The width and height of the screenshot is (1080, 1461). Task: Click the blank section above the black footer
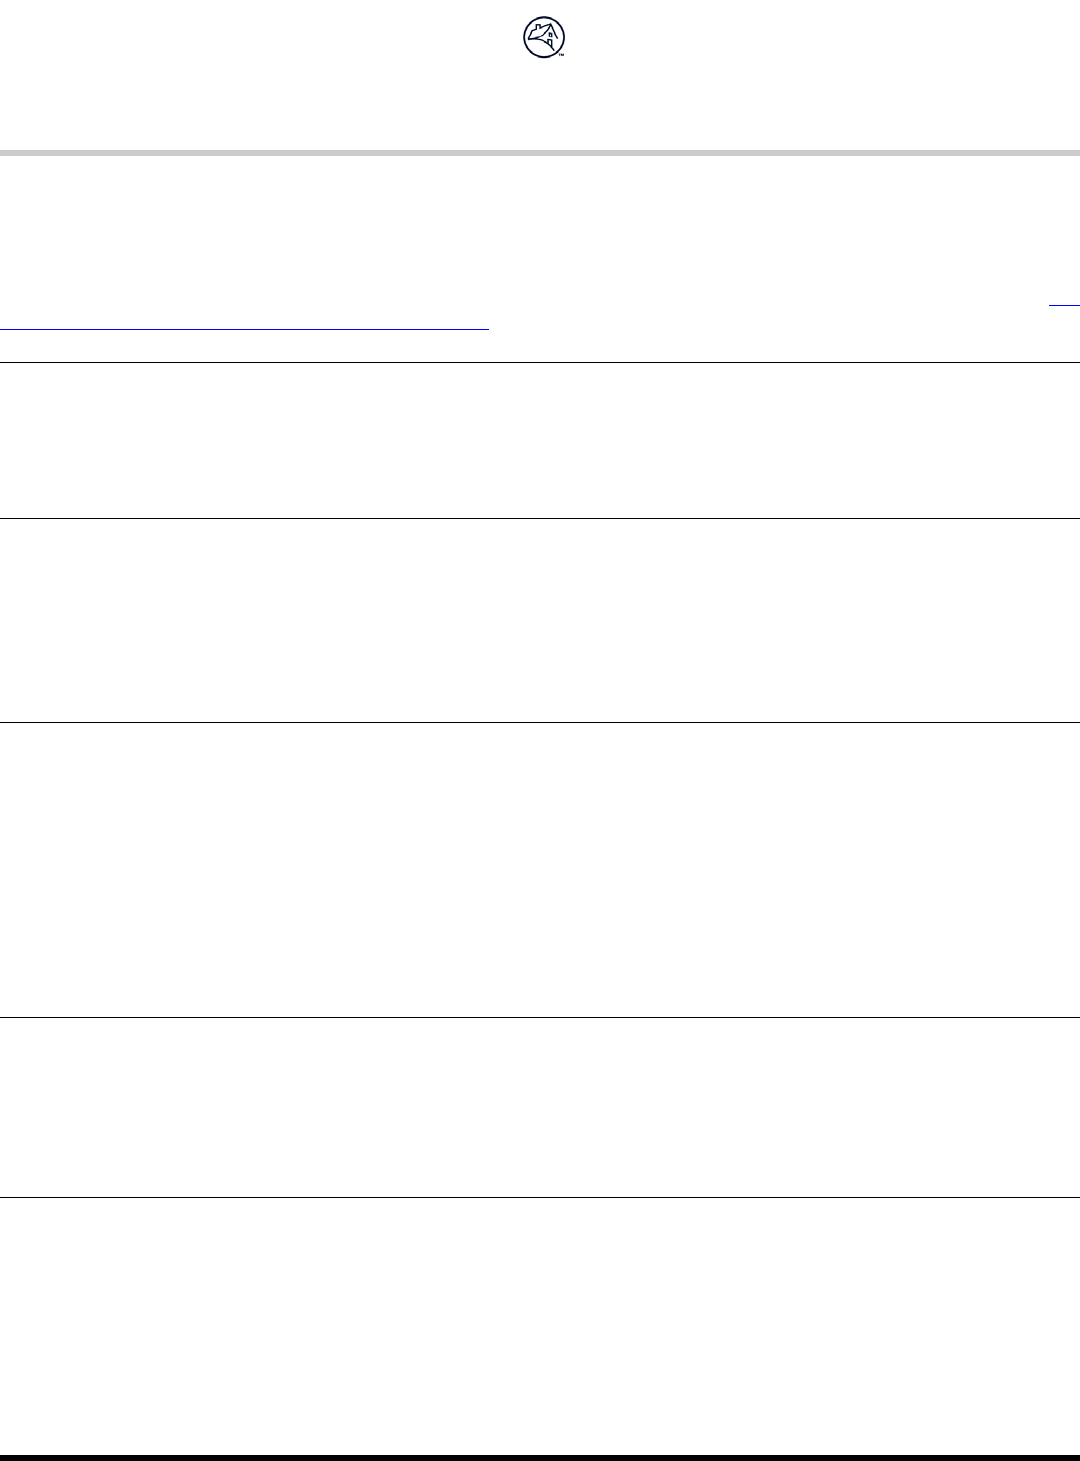click(x=540, y=1325)
